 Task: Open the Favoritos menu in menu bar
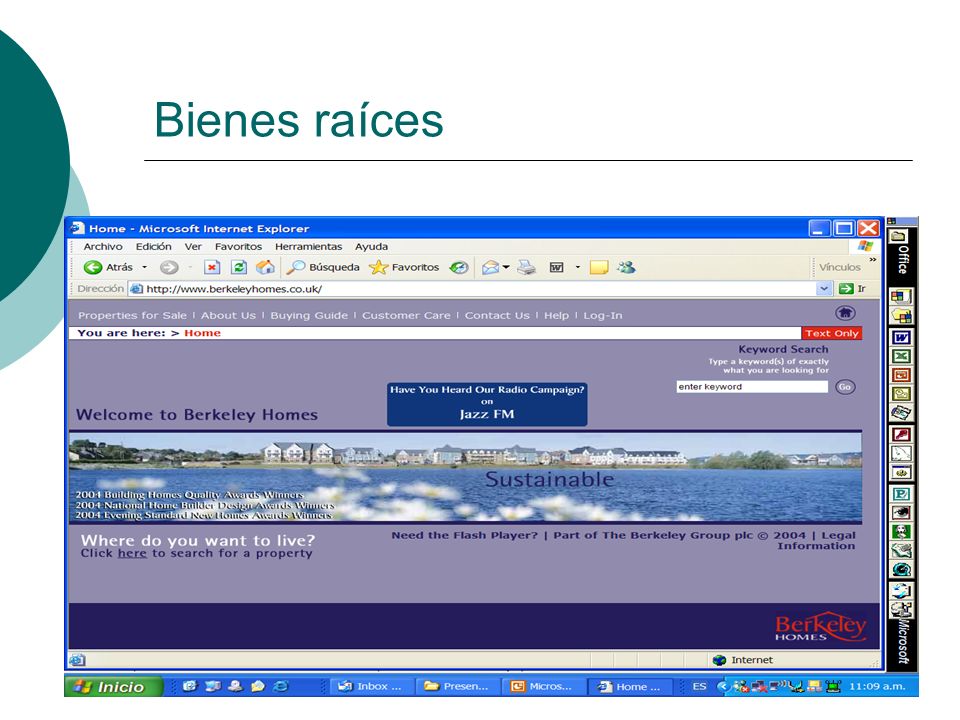coord(238,247)
